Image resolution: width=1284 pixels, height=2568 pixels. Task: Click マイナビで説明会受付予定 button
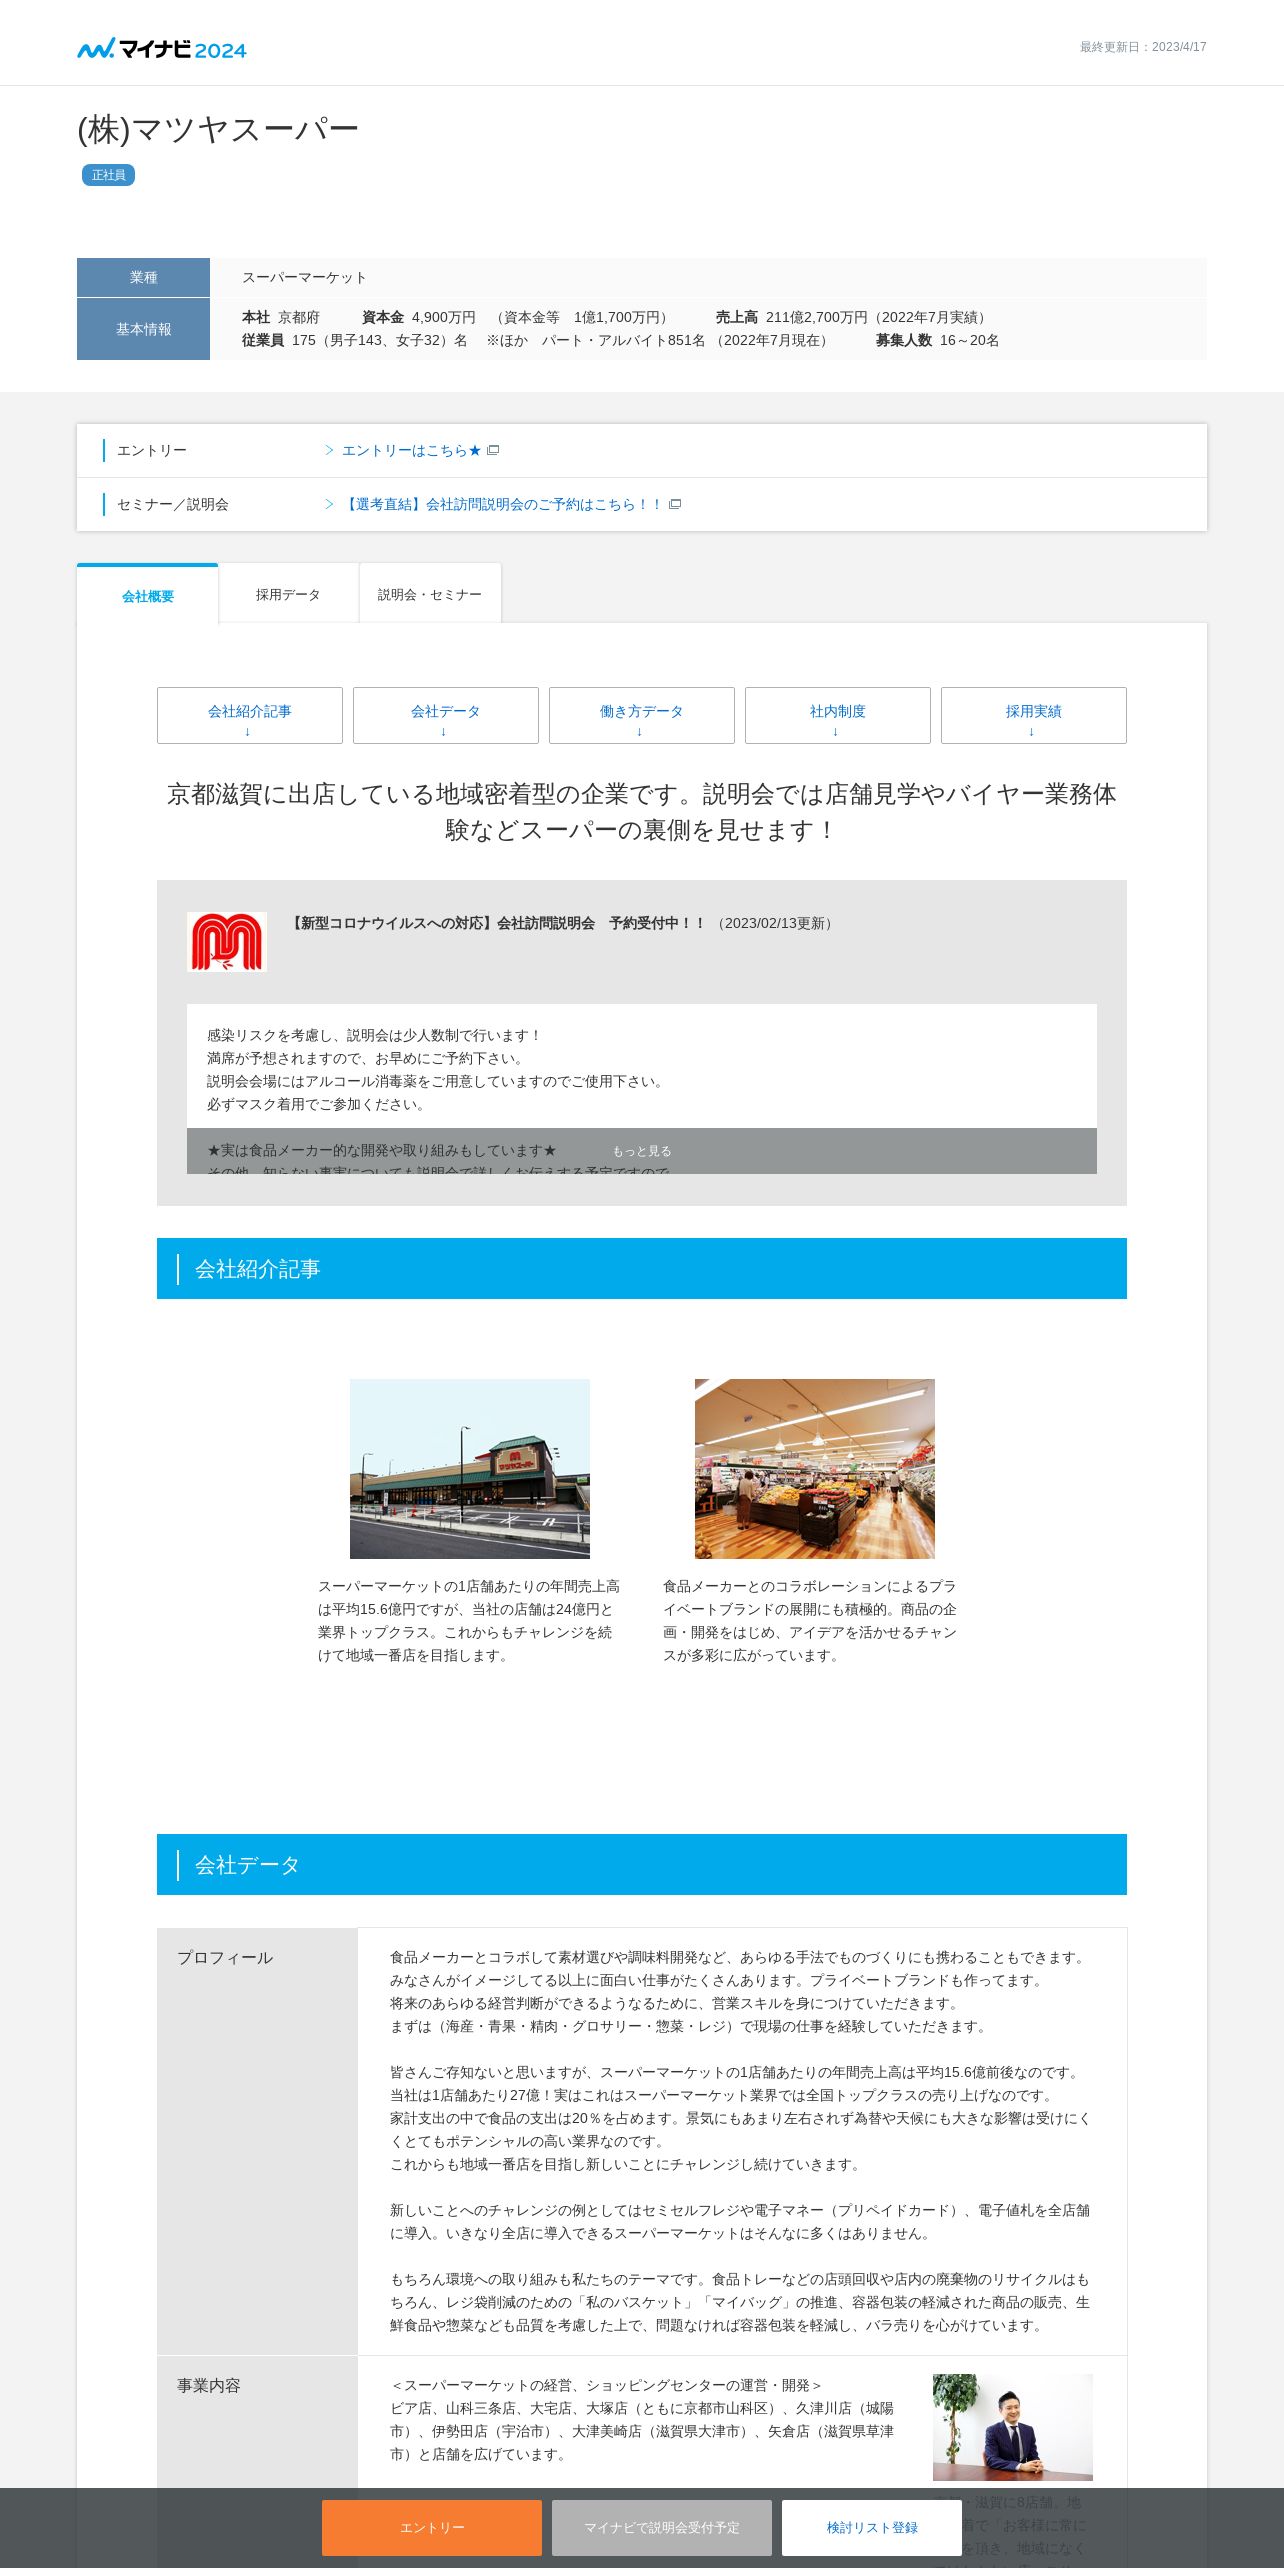tap(662, 2527)
